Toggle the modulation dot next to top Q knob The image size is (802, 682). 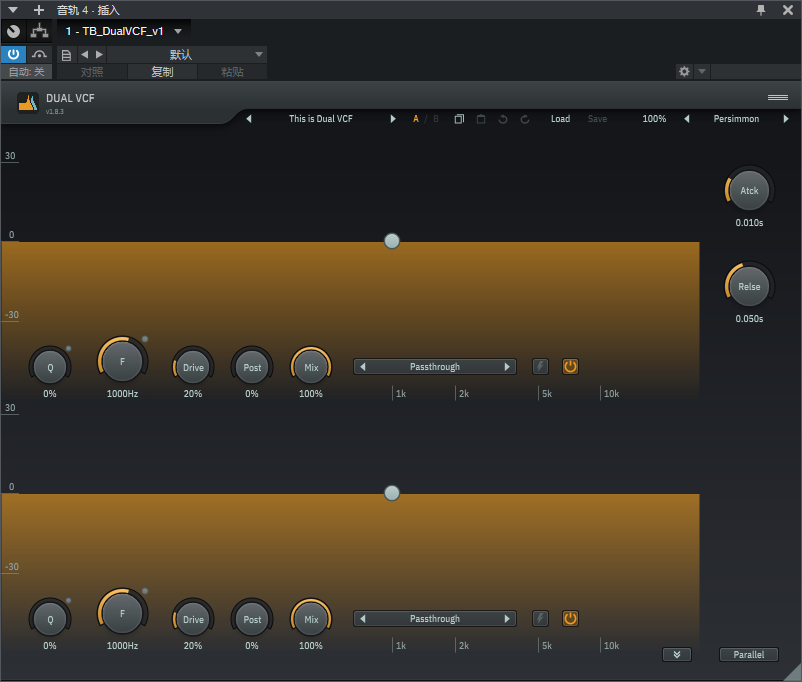(x=69, y=348)
